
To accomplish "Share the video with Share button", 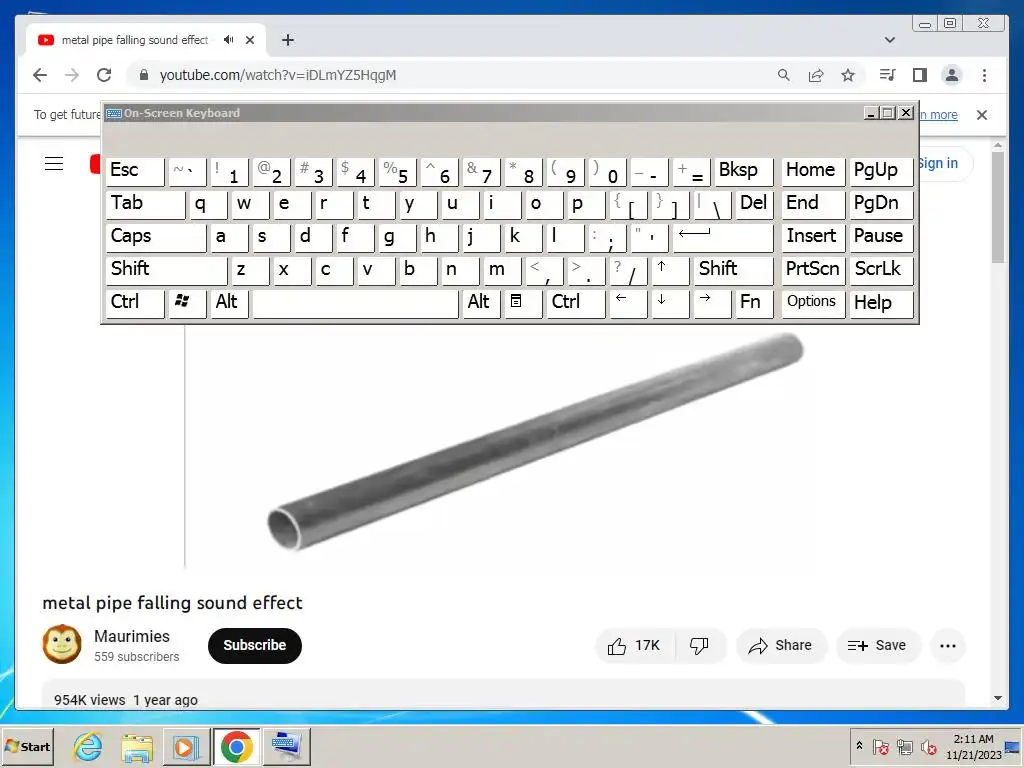I will [781, 646].
